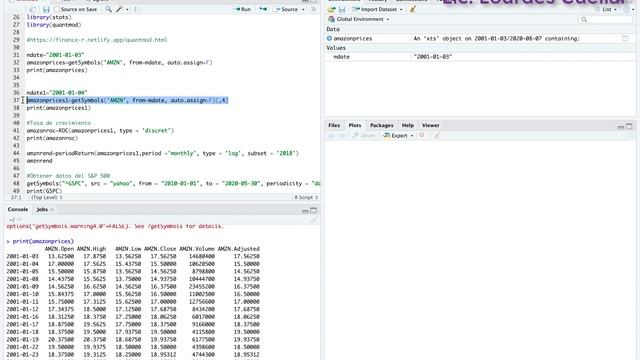Click line 32 getSymbols AMZN code

pyautogui.click(x=120, y=62)
